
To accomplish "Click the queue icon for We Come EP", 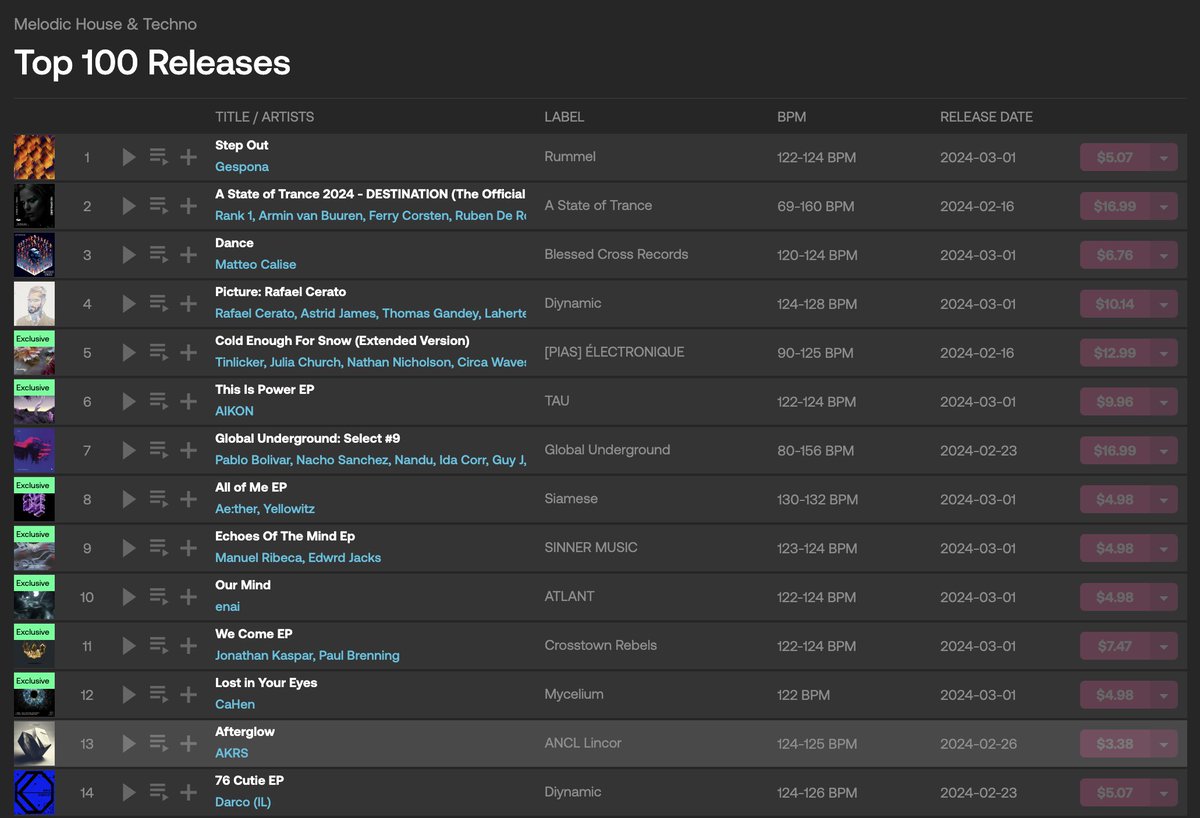I will 158,645.
